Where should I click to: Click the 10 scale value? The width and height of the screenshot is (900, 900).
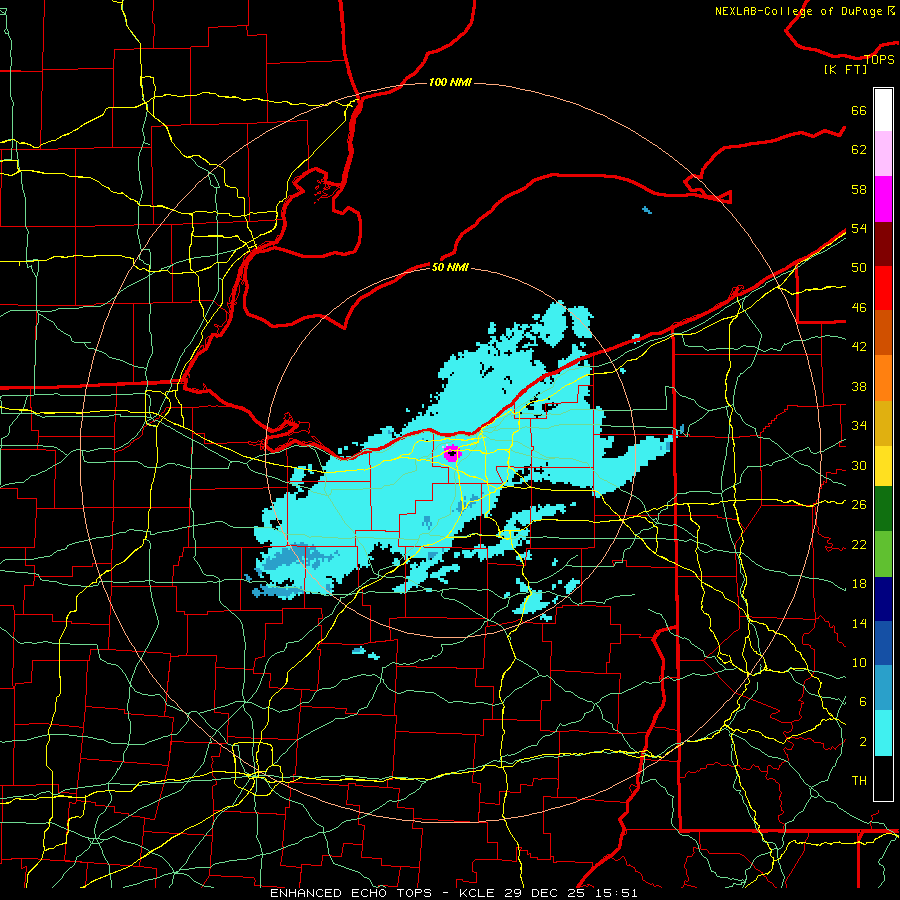click(x=859, y=662)
